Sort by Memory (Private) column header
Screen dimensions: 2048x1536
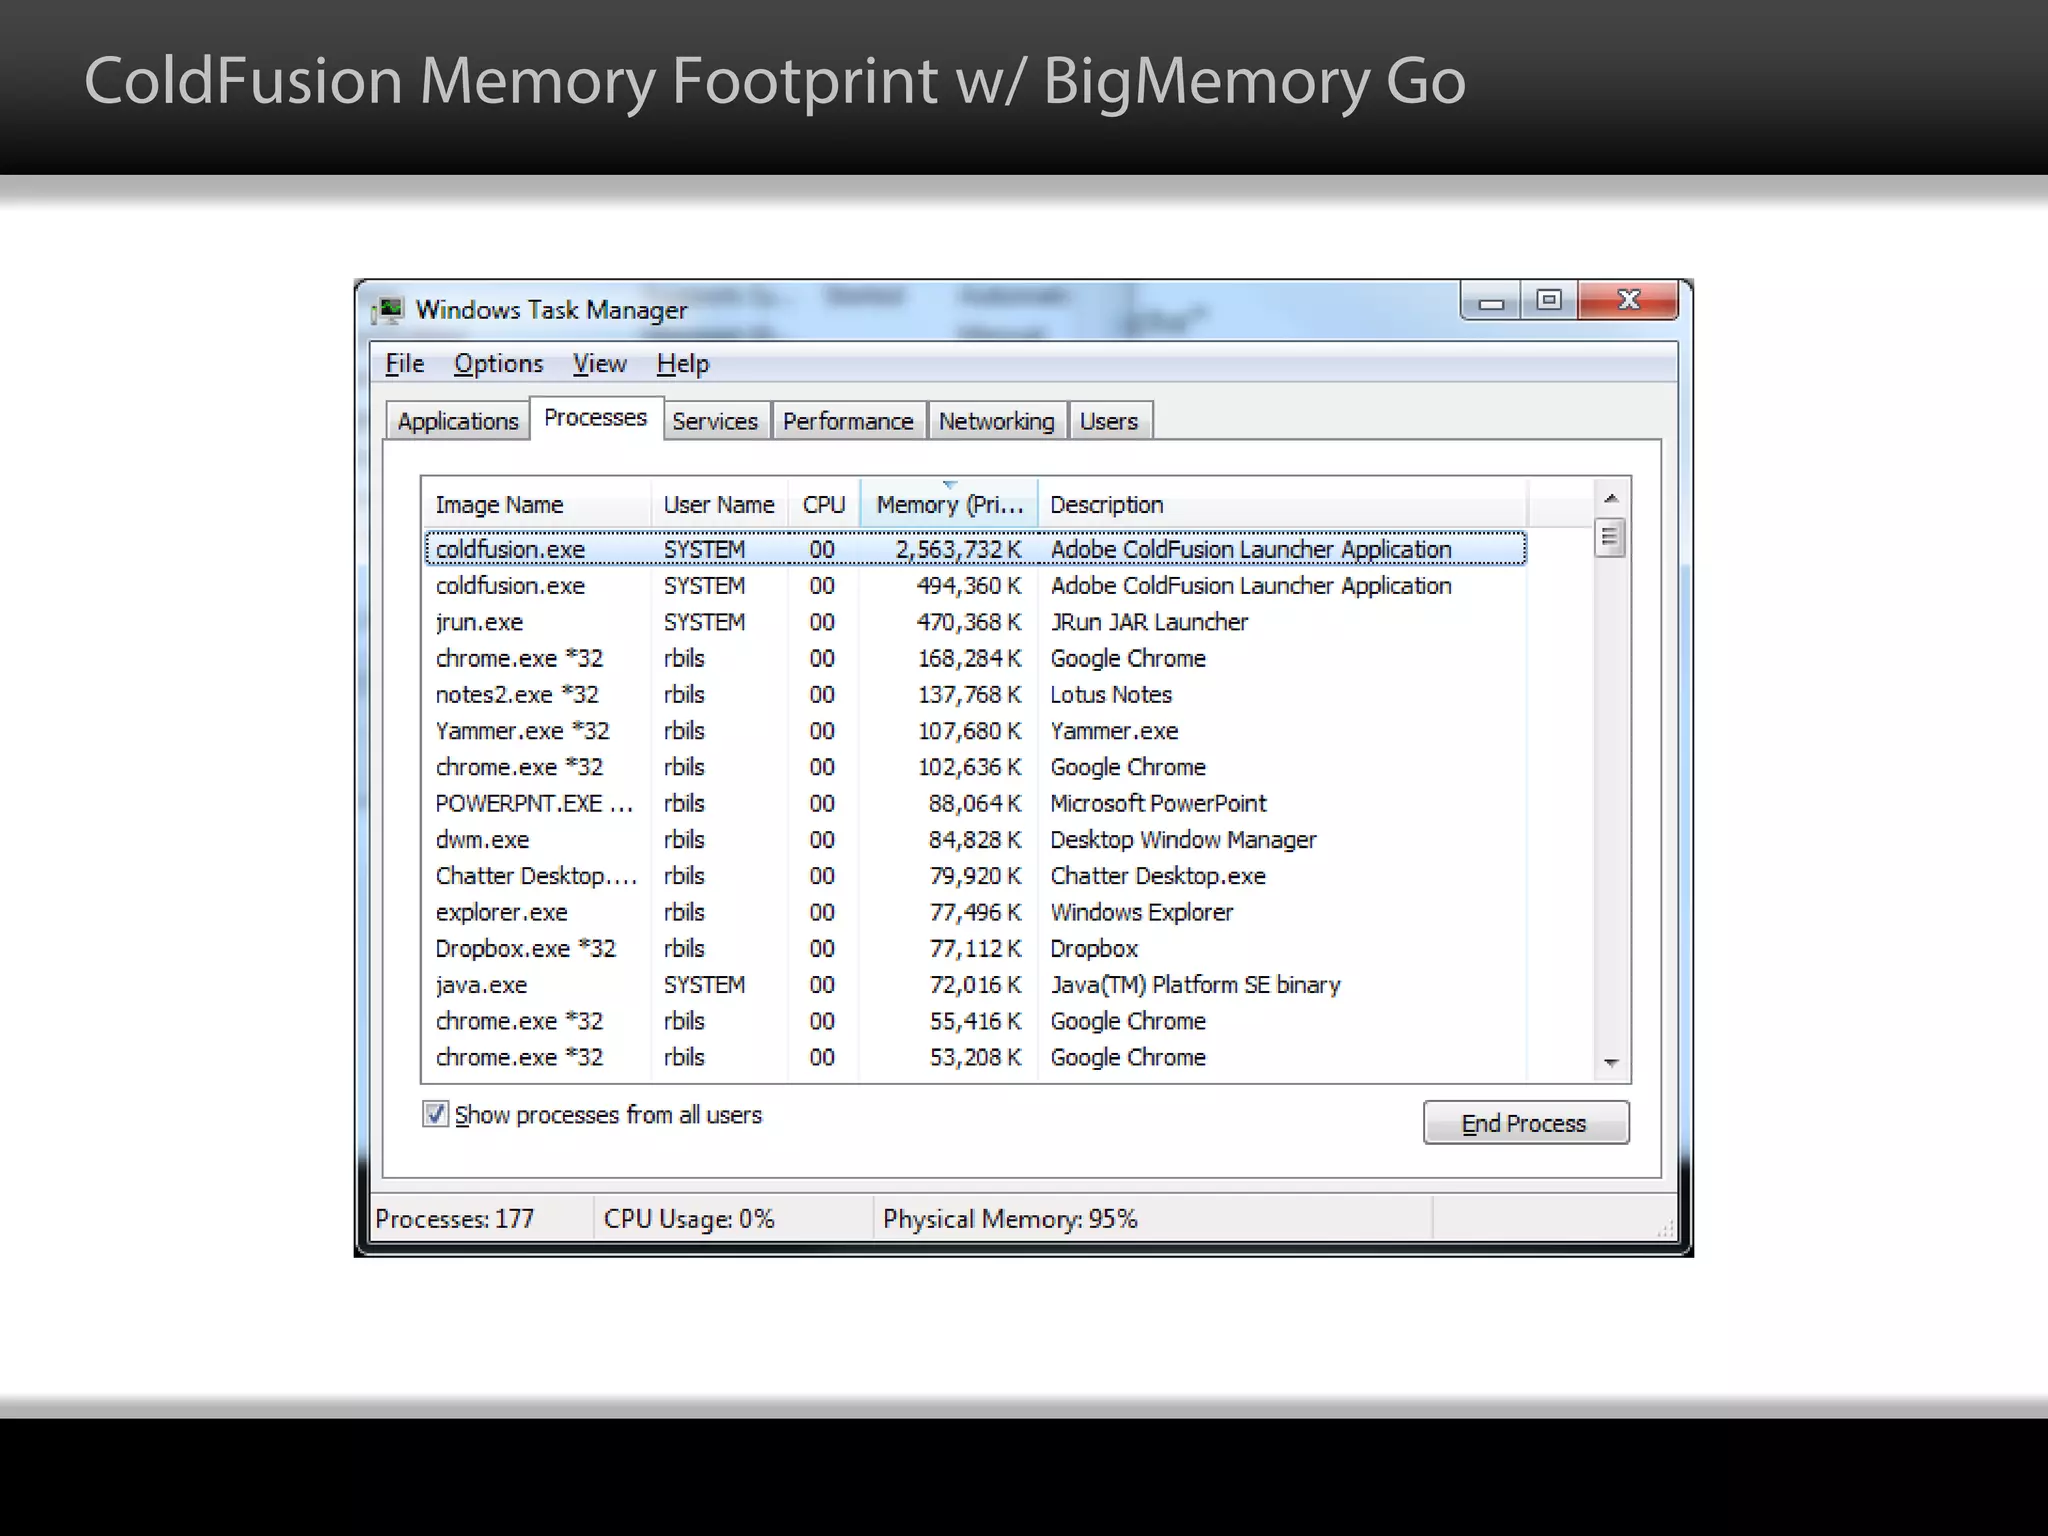(949, 505)
